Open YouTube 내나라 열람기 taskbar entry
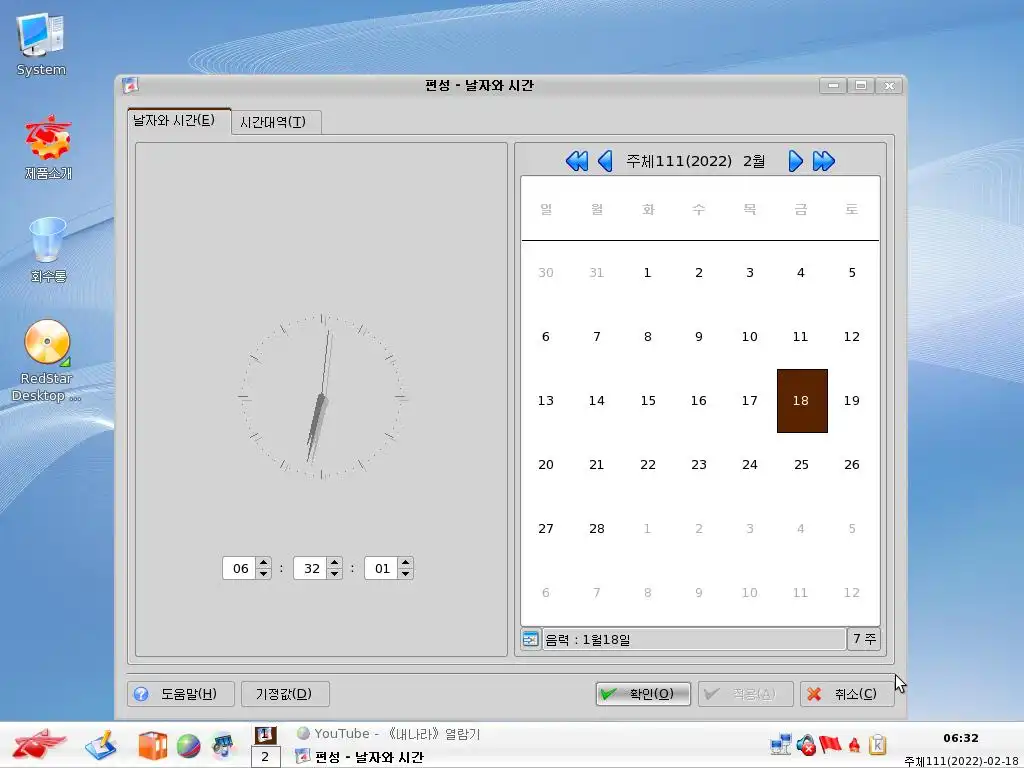Image resolution: width=1024 pixels, height=768 pixels. (x=389, y=733)
